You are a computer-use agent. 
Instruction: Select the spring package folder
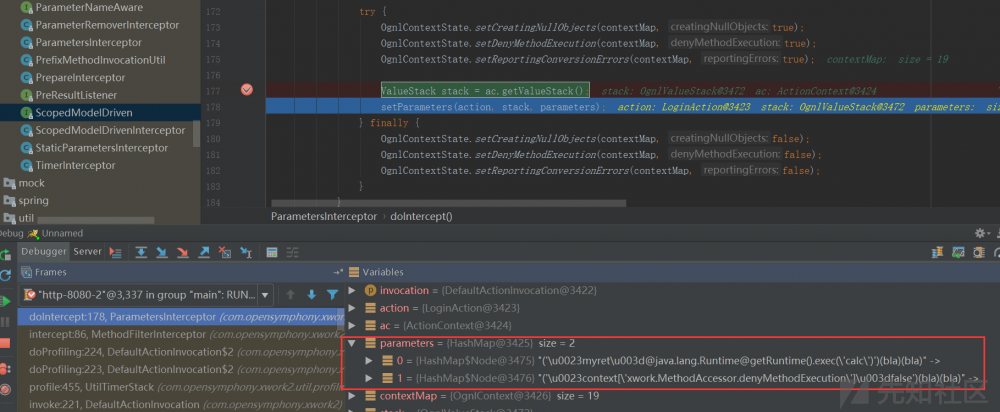tap(34, 200)
